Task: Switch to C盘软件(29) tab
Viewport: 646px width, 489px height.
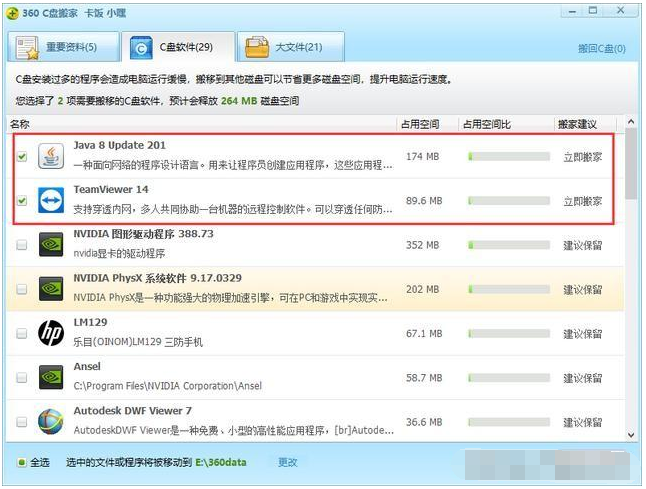Action: tap(178, 47)
